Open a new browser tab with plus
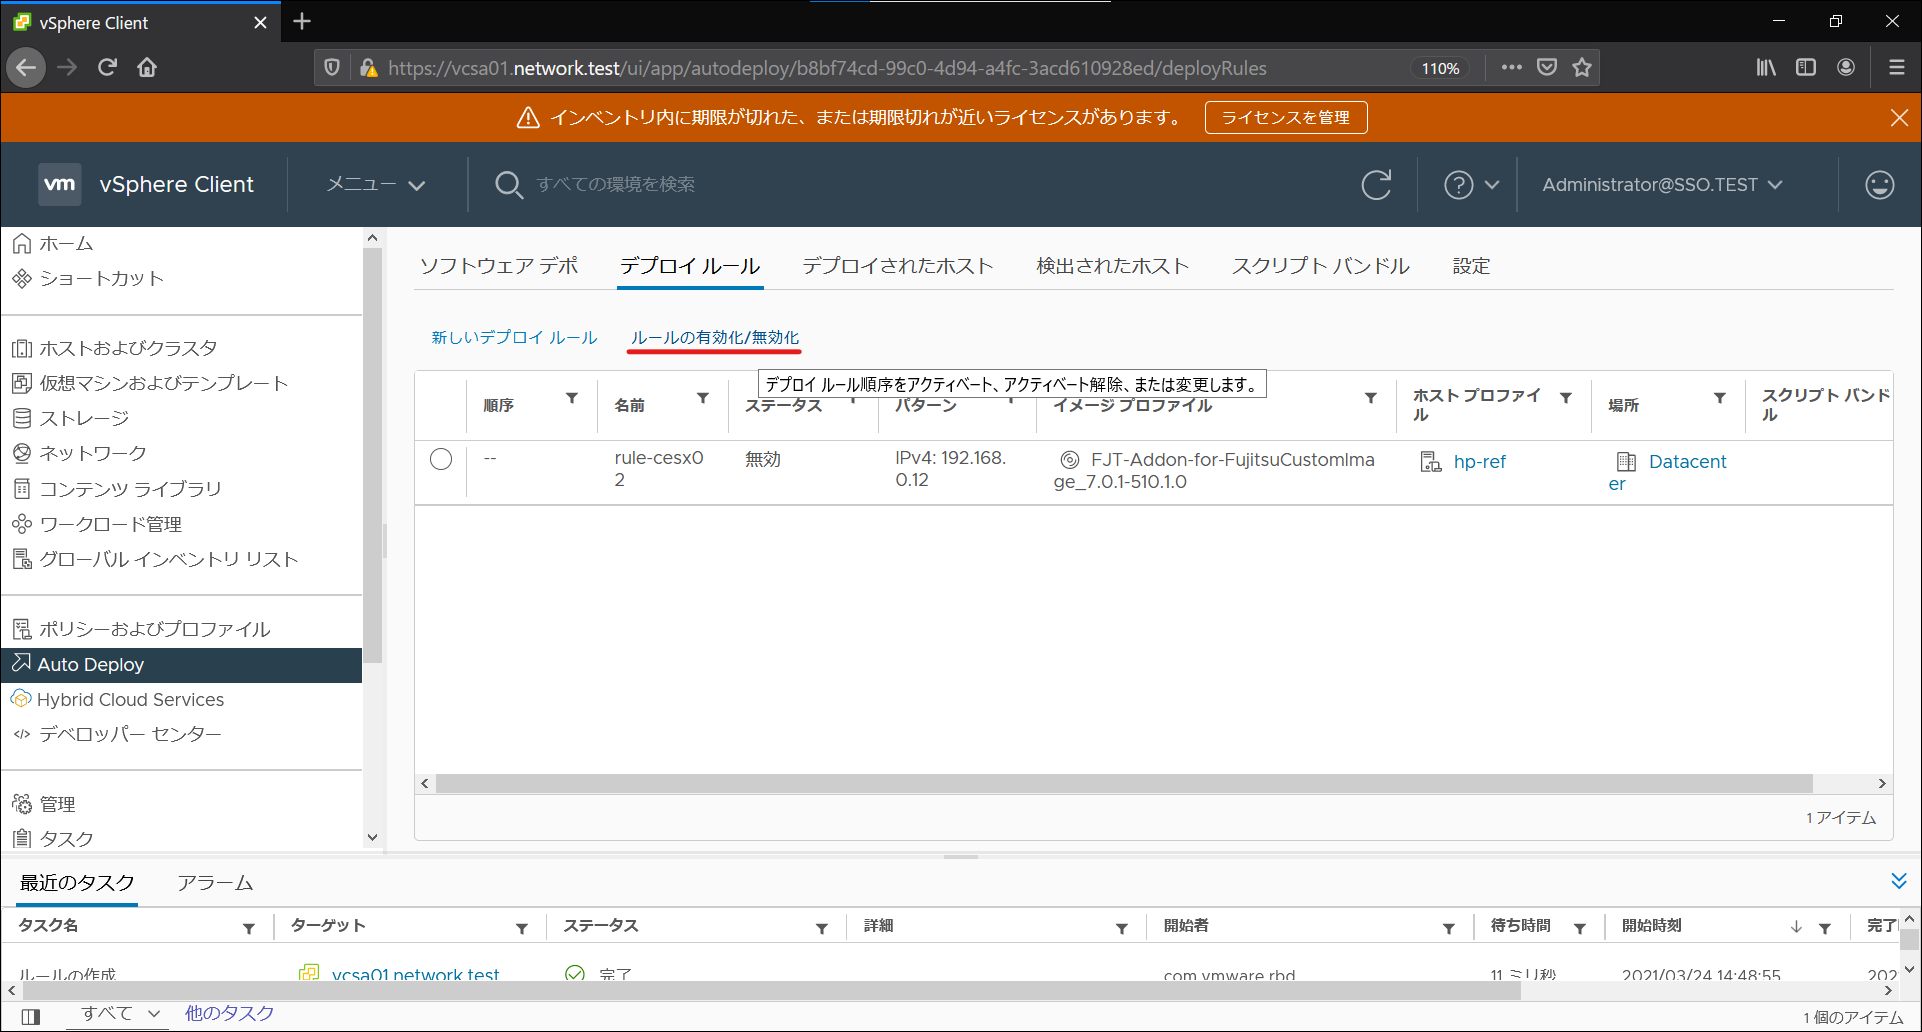 (302, 21)
